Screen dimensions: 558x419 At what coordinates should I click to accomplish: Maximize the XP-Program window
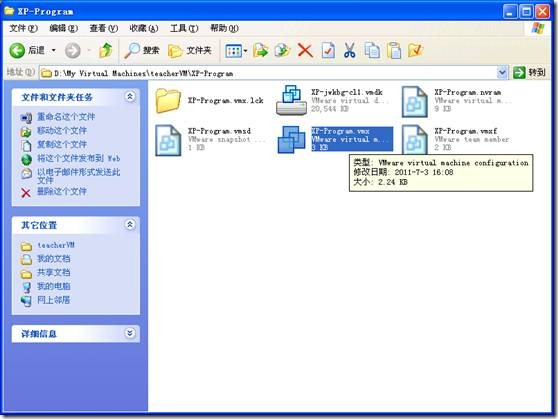click(x=526, y=12)
